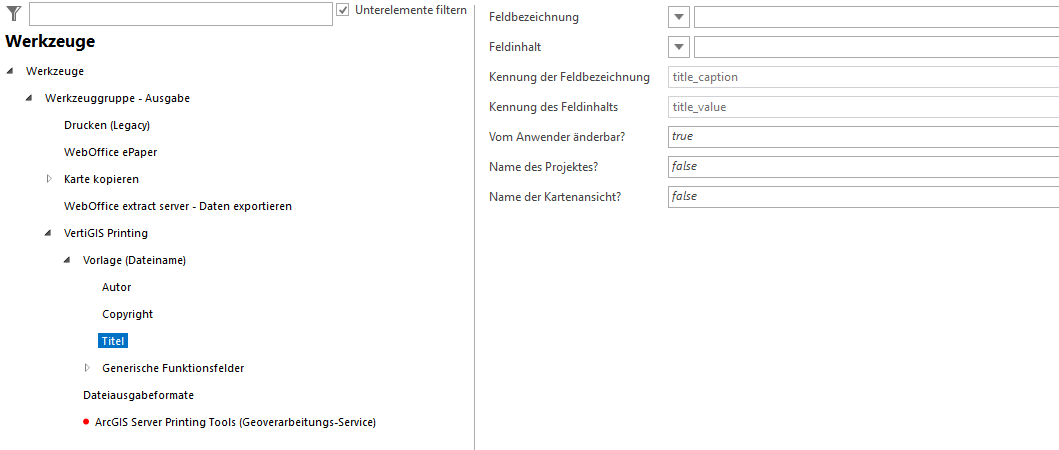
Task: Select WebOffice ePaper in the tree
Action: (x=110, y=152)
